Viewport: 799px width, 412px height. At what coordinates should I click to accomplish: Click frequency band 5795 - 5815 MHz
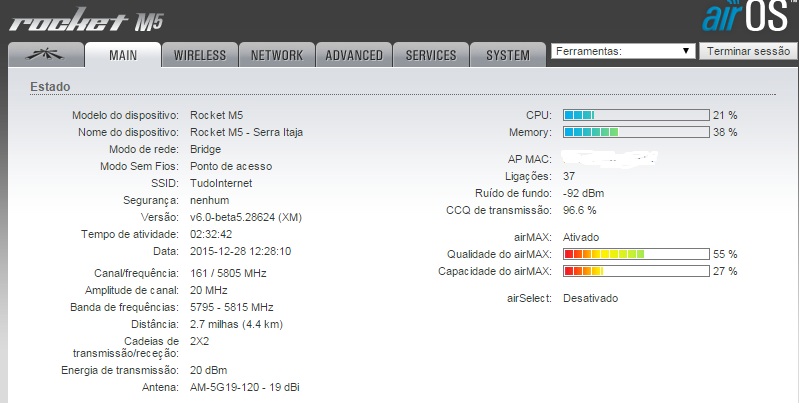tap(232, 307)
